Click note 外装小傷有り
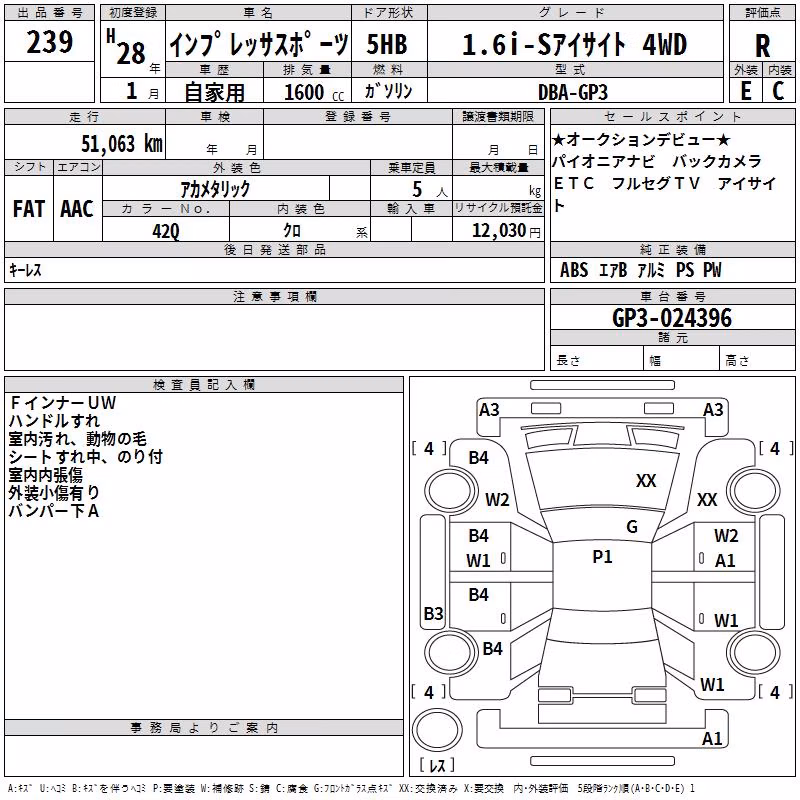The image size is (800, 800). click(54, 493)
